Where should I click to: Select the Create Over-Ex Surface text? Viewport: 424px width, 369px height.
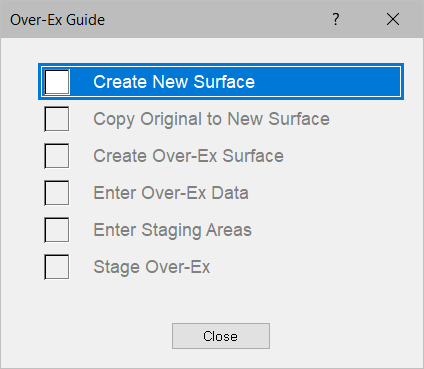(188, 156)
